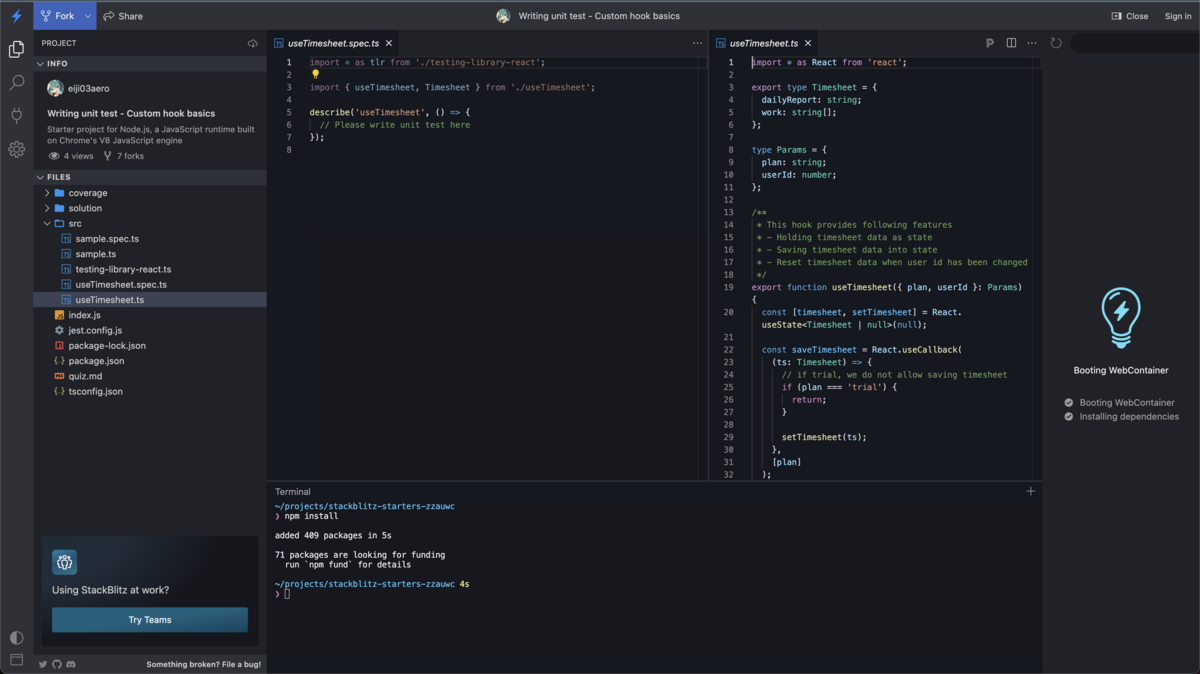Switch to the useTimesheet.spec.ts tab

[333, 43]
